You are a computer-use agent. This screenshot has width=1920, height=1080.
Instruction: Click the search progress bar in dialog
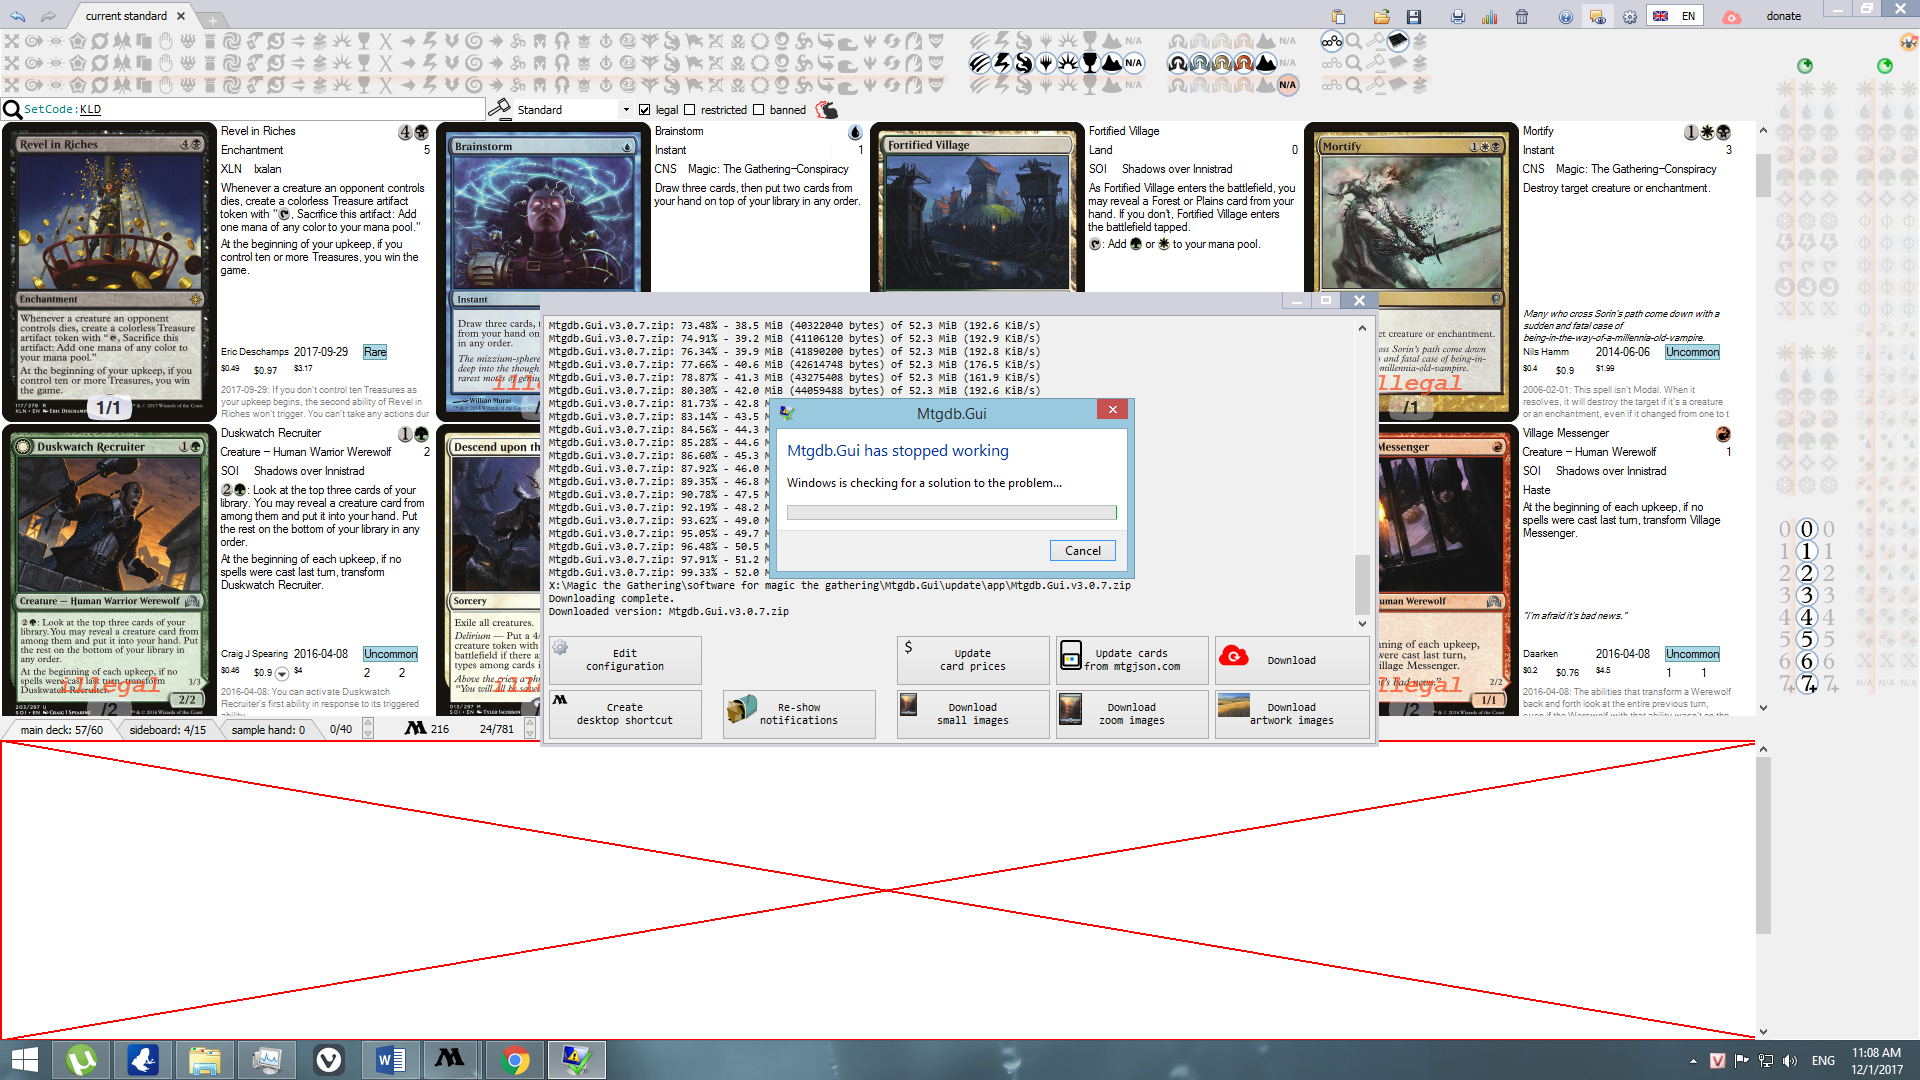[x=951, y=513]
